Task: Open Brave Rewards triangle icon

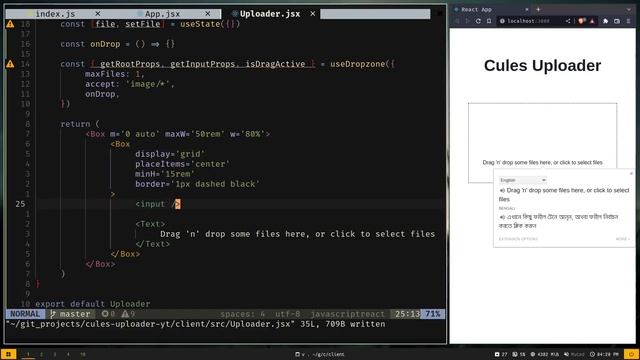Action: pos(592,21)
